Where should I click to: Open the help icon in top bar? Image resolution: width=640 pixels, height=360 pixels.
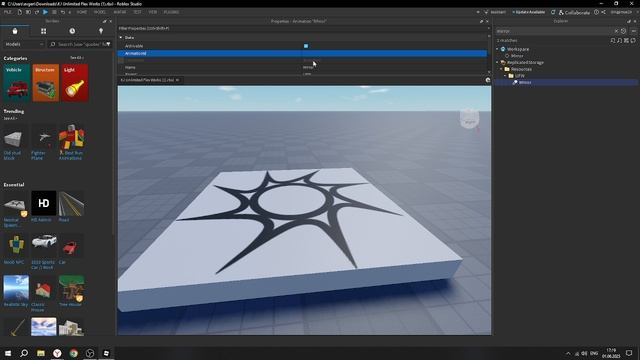[x=596, y=12]
